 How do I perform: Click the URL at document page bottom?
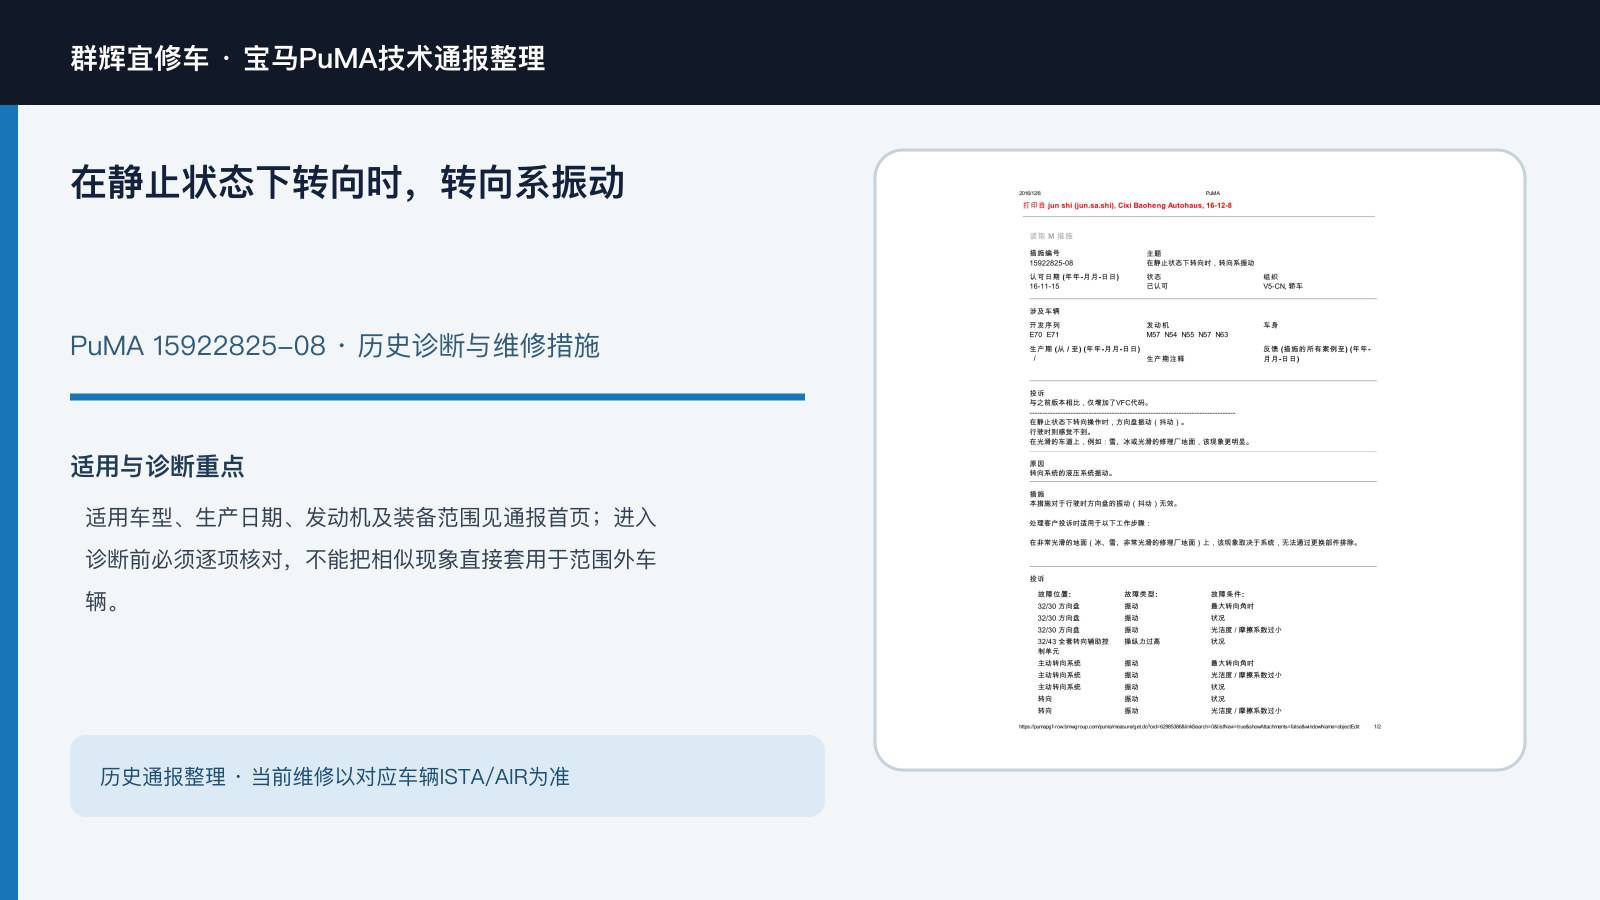(x=1189, y=727)
